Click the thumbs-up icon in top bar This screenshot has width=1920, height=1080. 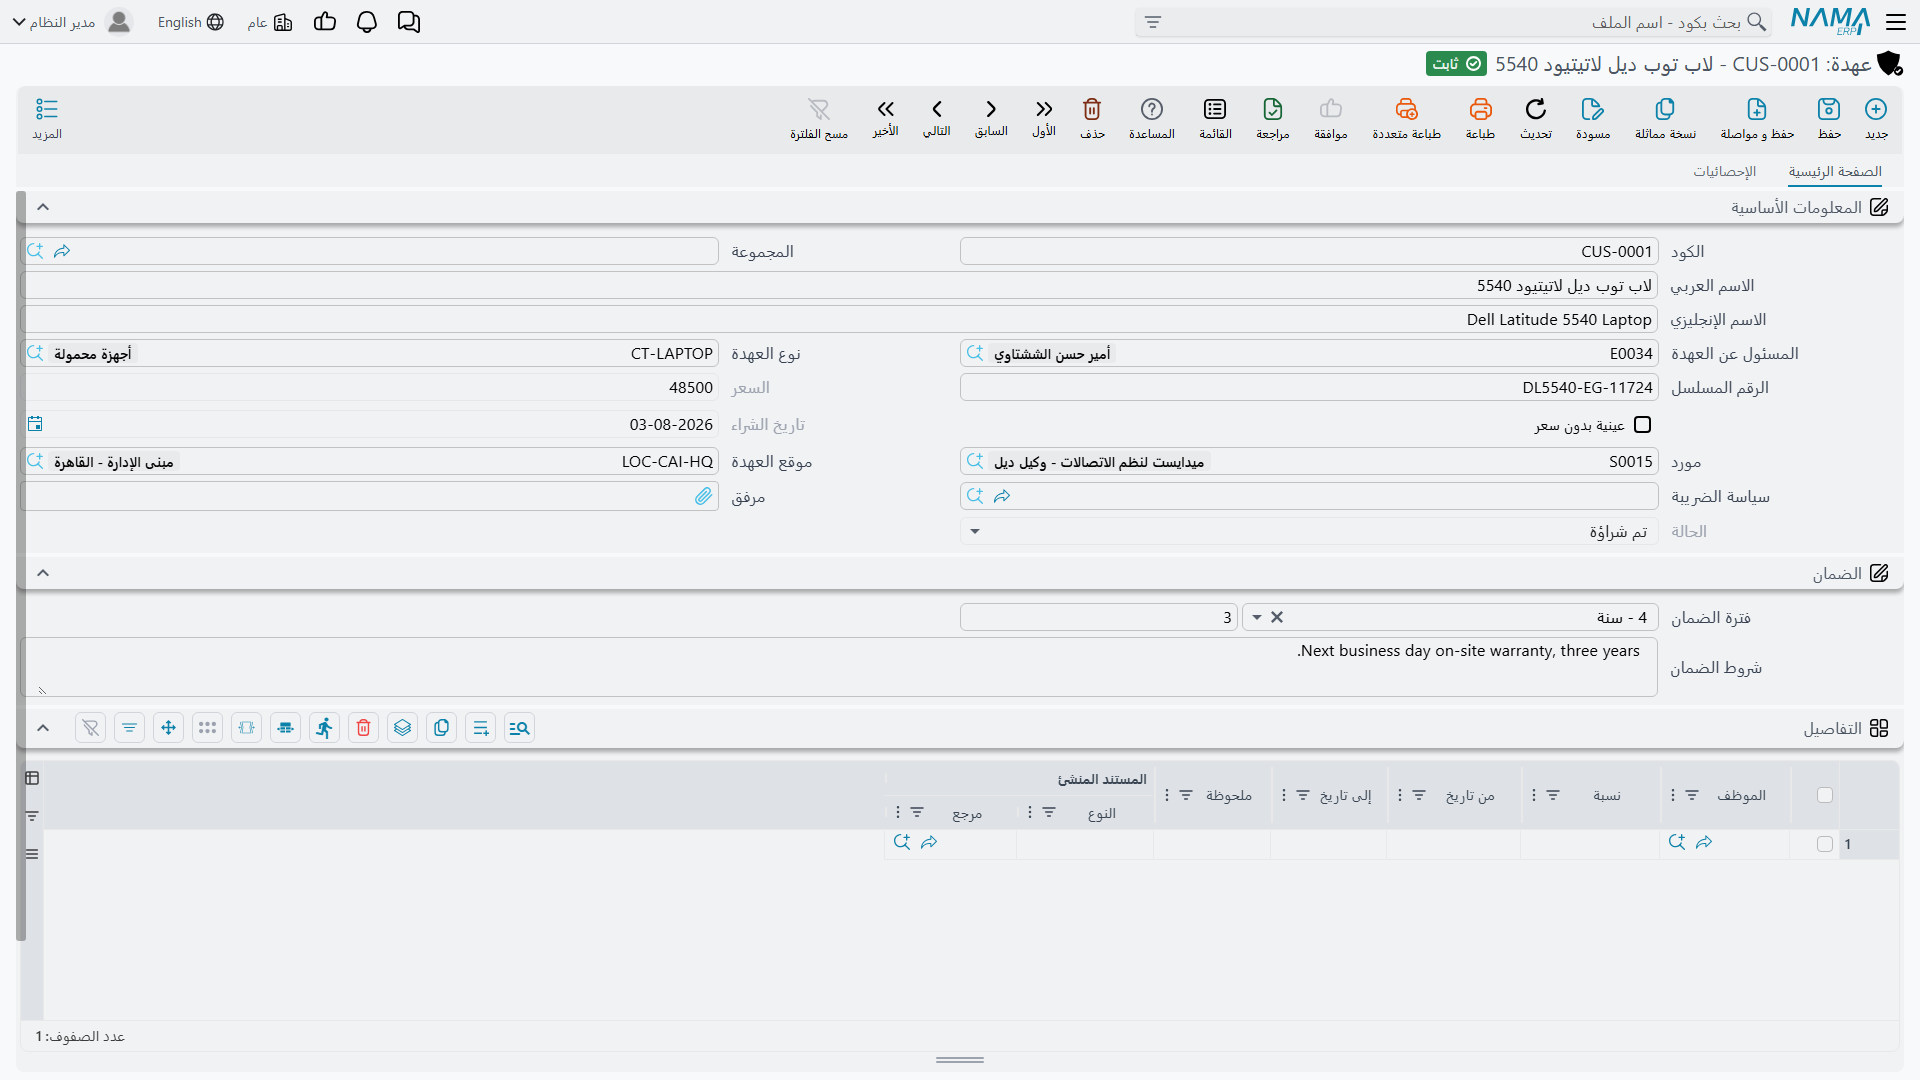coord(325,22)
